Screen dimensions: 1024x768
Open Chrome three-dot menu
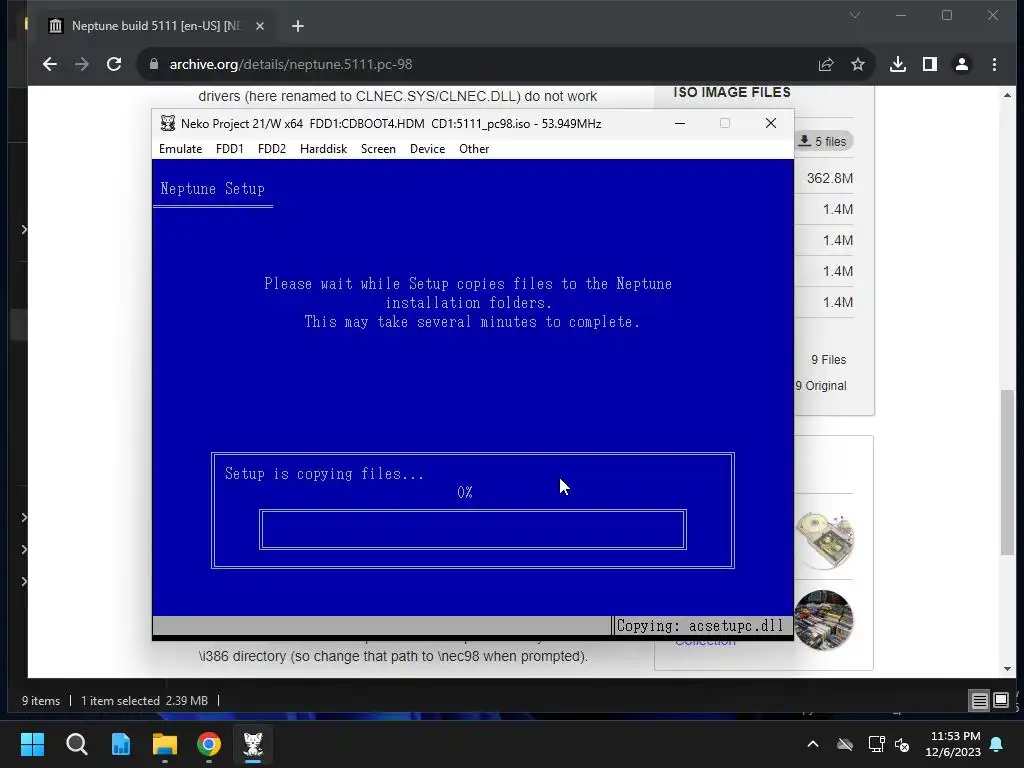click(994, 64)
